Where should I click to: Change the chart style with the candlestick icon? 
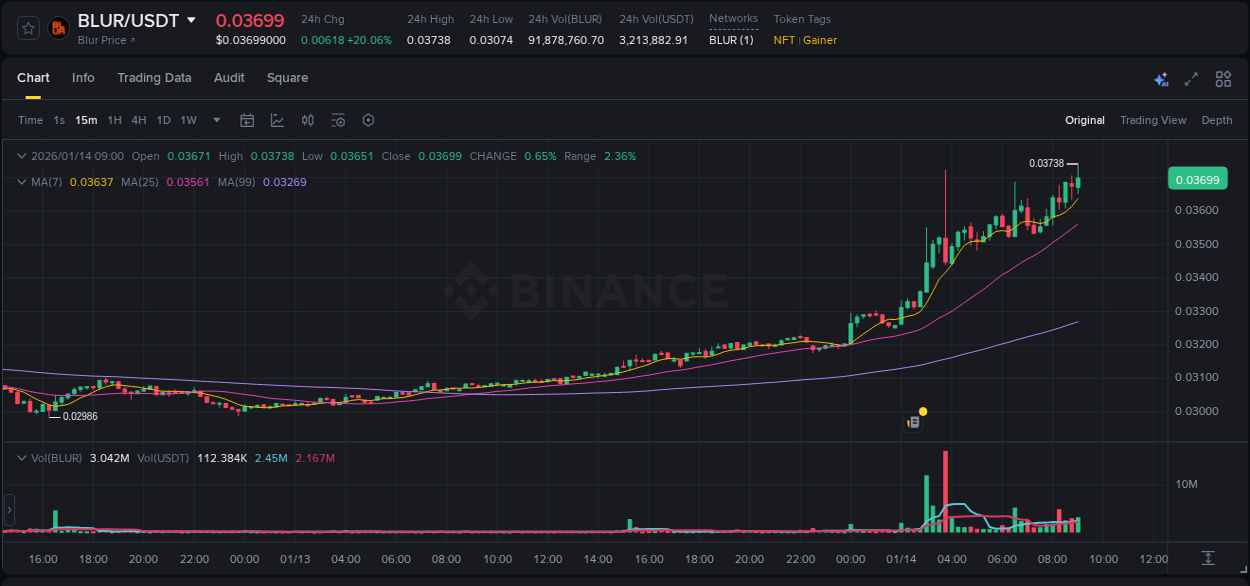[307, 120]
